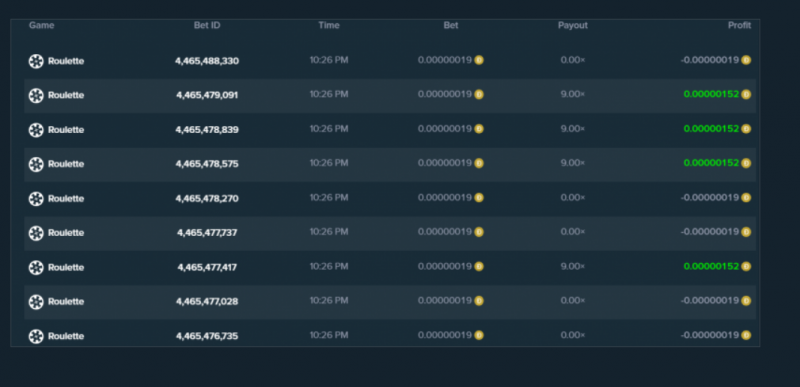Click bet coin icon in row 4,465,488,330
Image resolution: width=800 pixels, height=387 pixels.
click(x=479, y=60)
